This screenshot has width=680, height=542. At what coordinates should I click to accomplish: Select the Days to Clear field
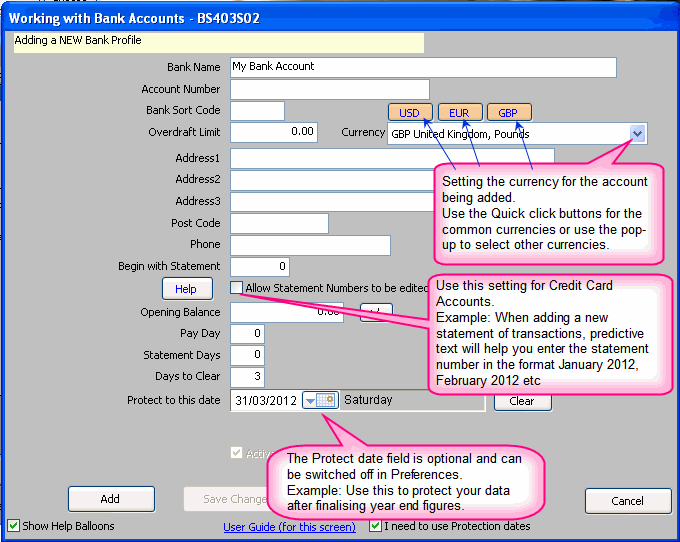coord(247,376)
